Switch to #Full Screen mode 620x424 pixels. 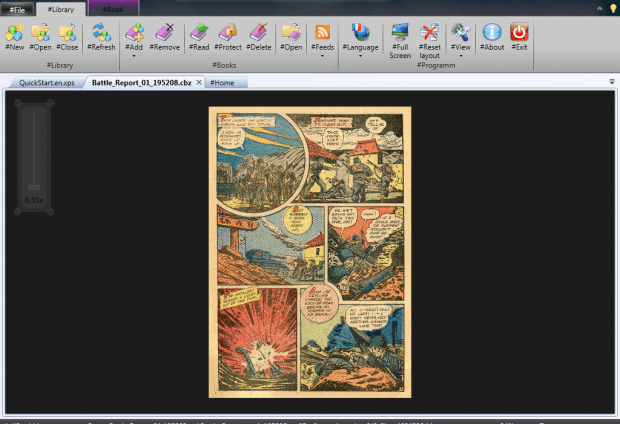click(x=400, y=32)
